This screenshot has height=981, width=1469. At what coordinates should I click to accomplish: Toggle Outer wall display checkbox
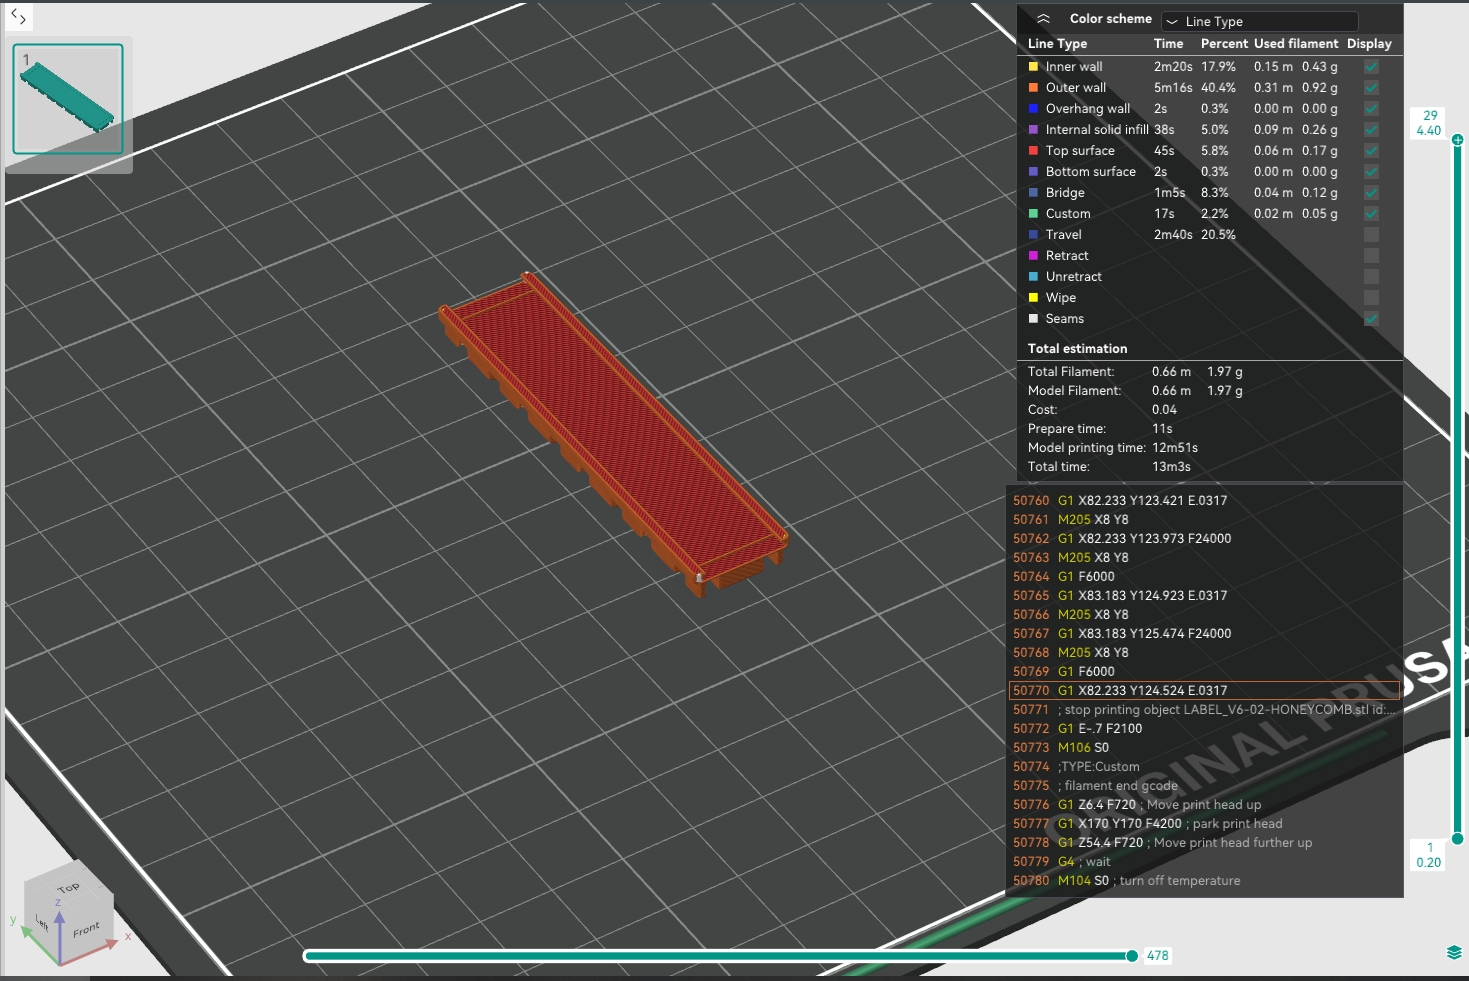[x=1371, y=88]
